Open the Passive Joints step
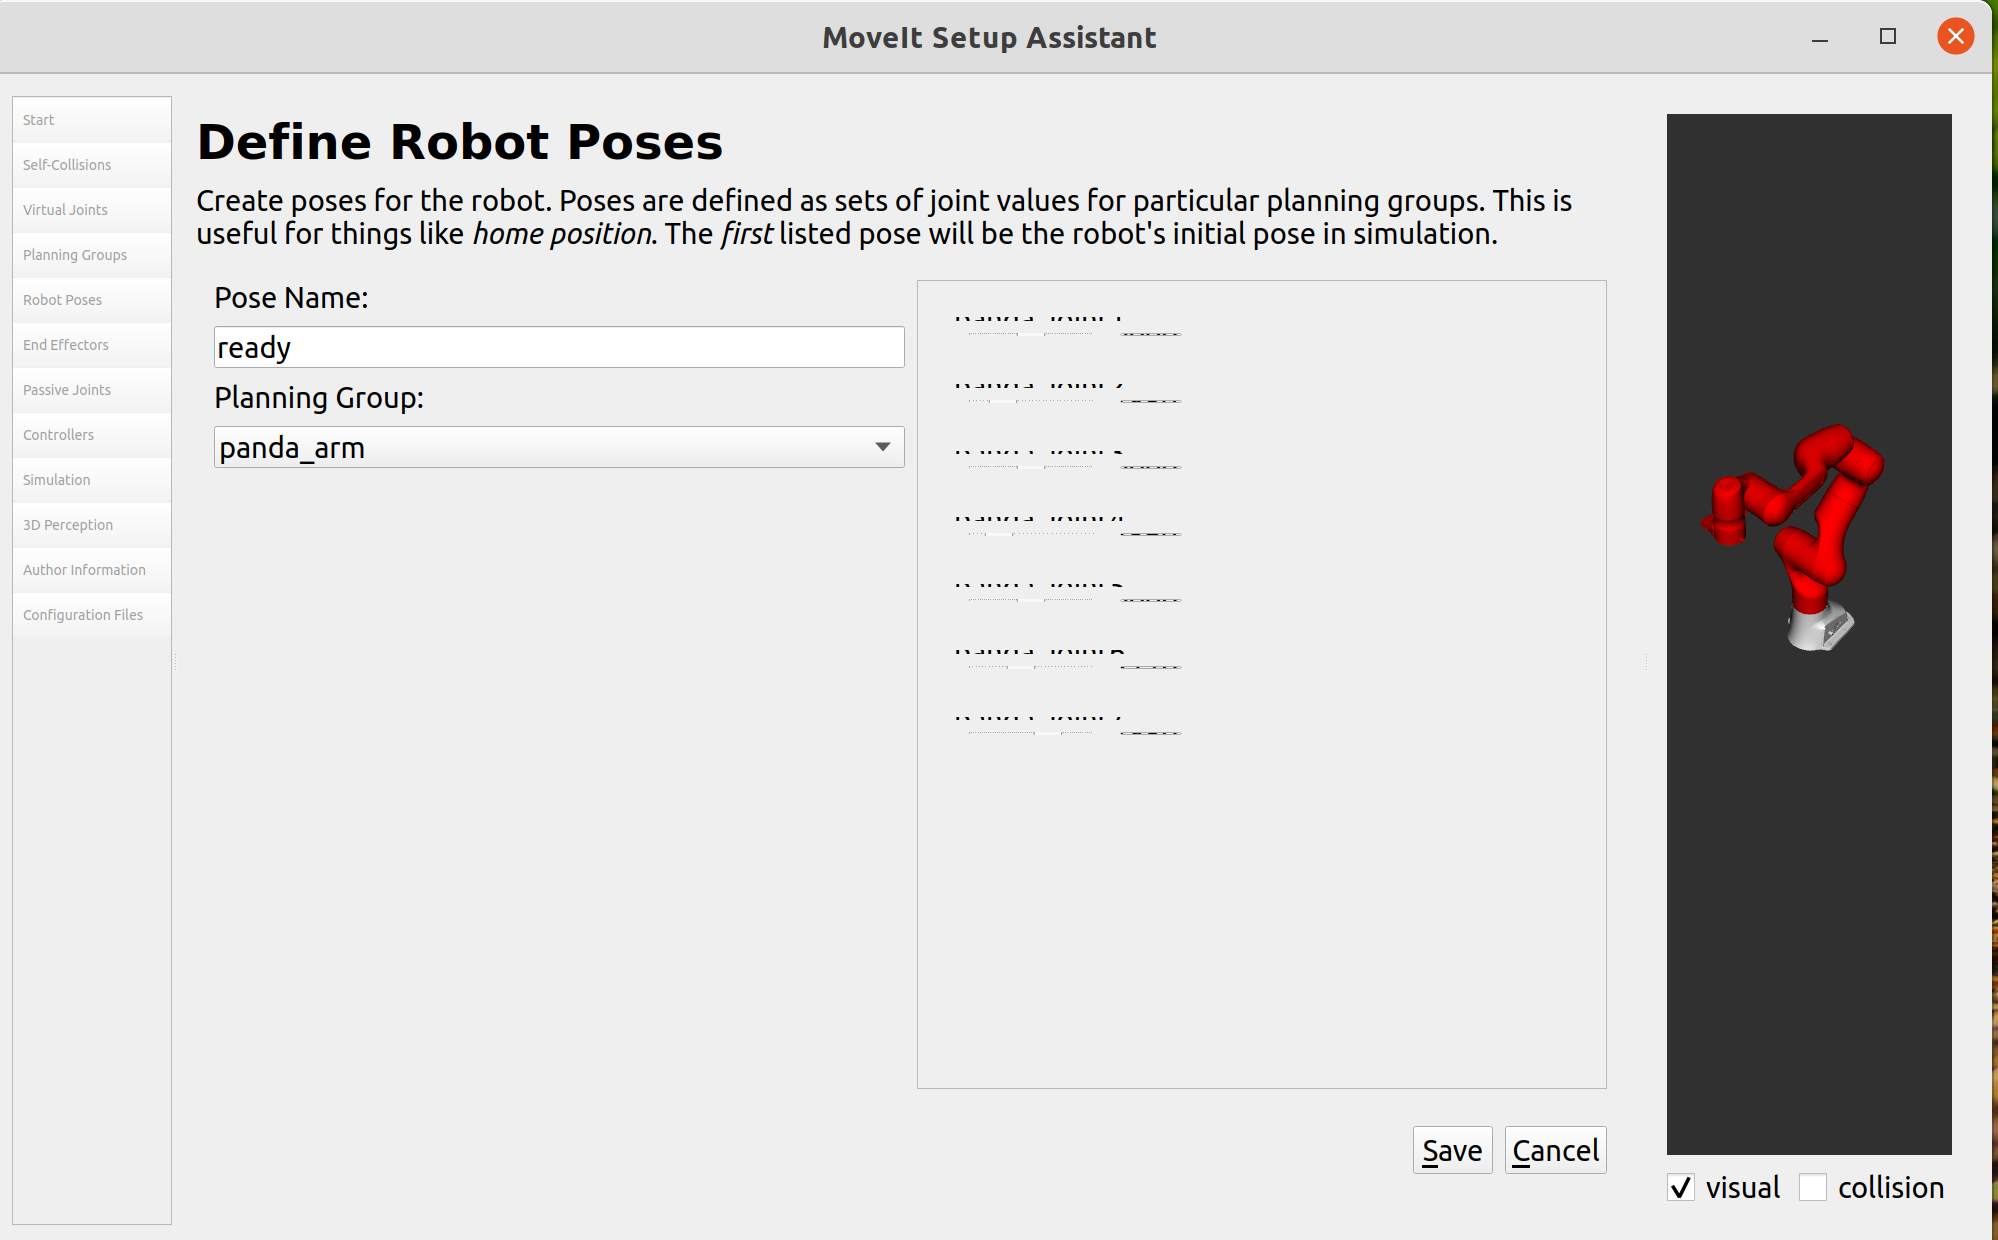This screenshot has width=1998, height=1240. coord(91,390)
